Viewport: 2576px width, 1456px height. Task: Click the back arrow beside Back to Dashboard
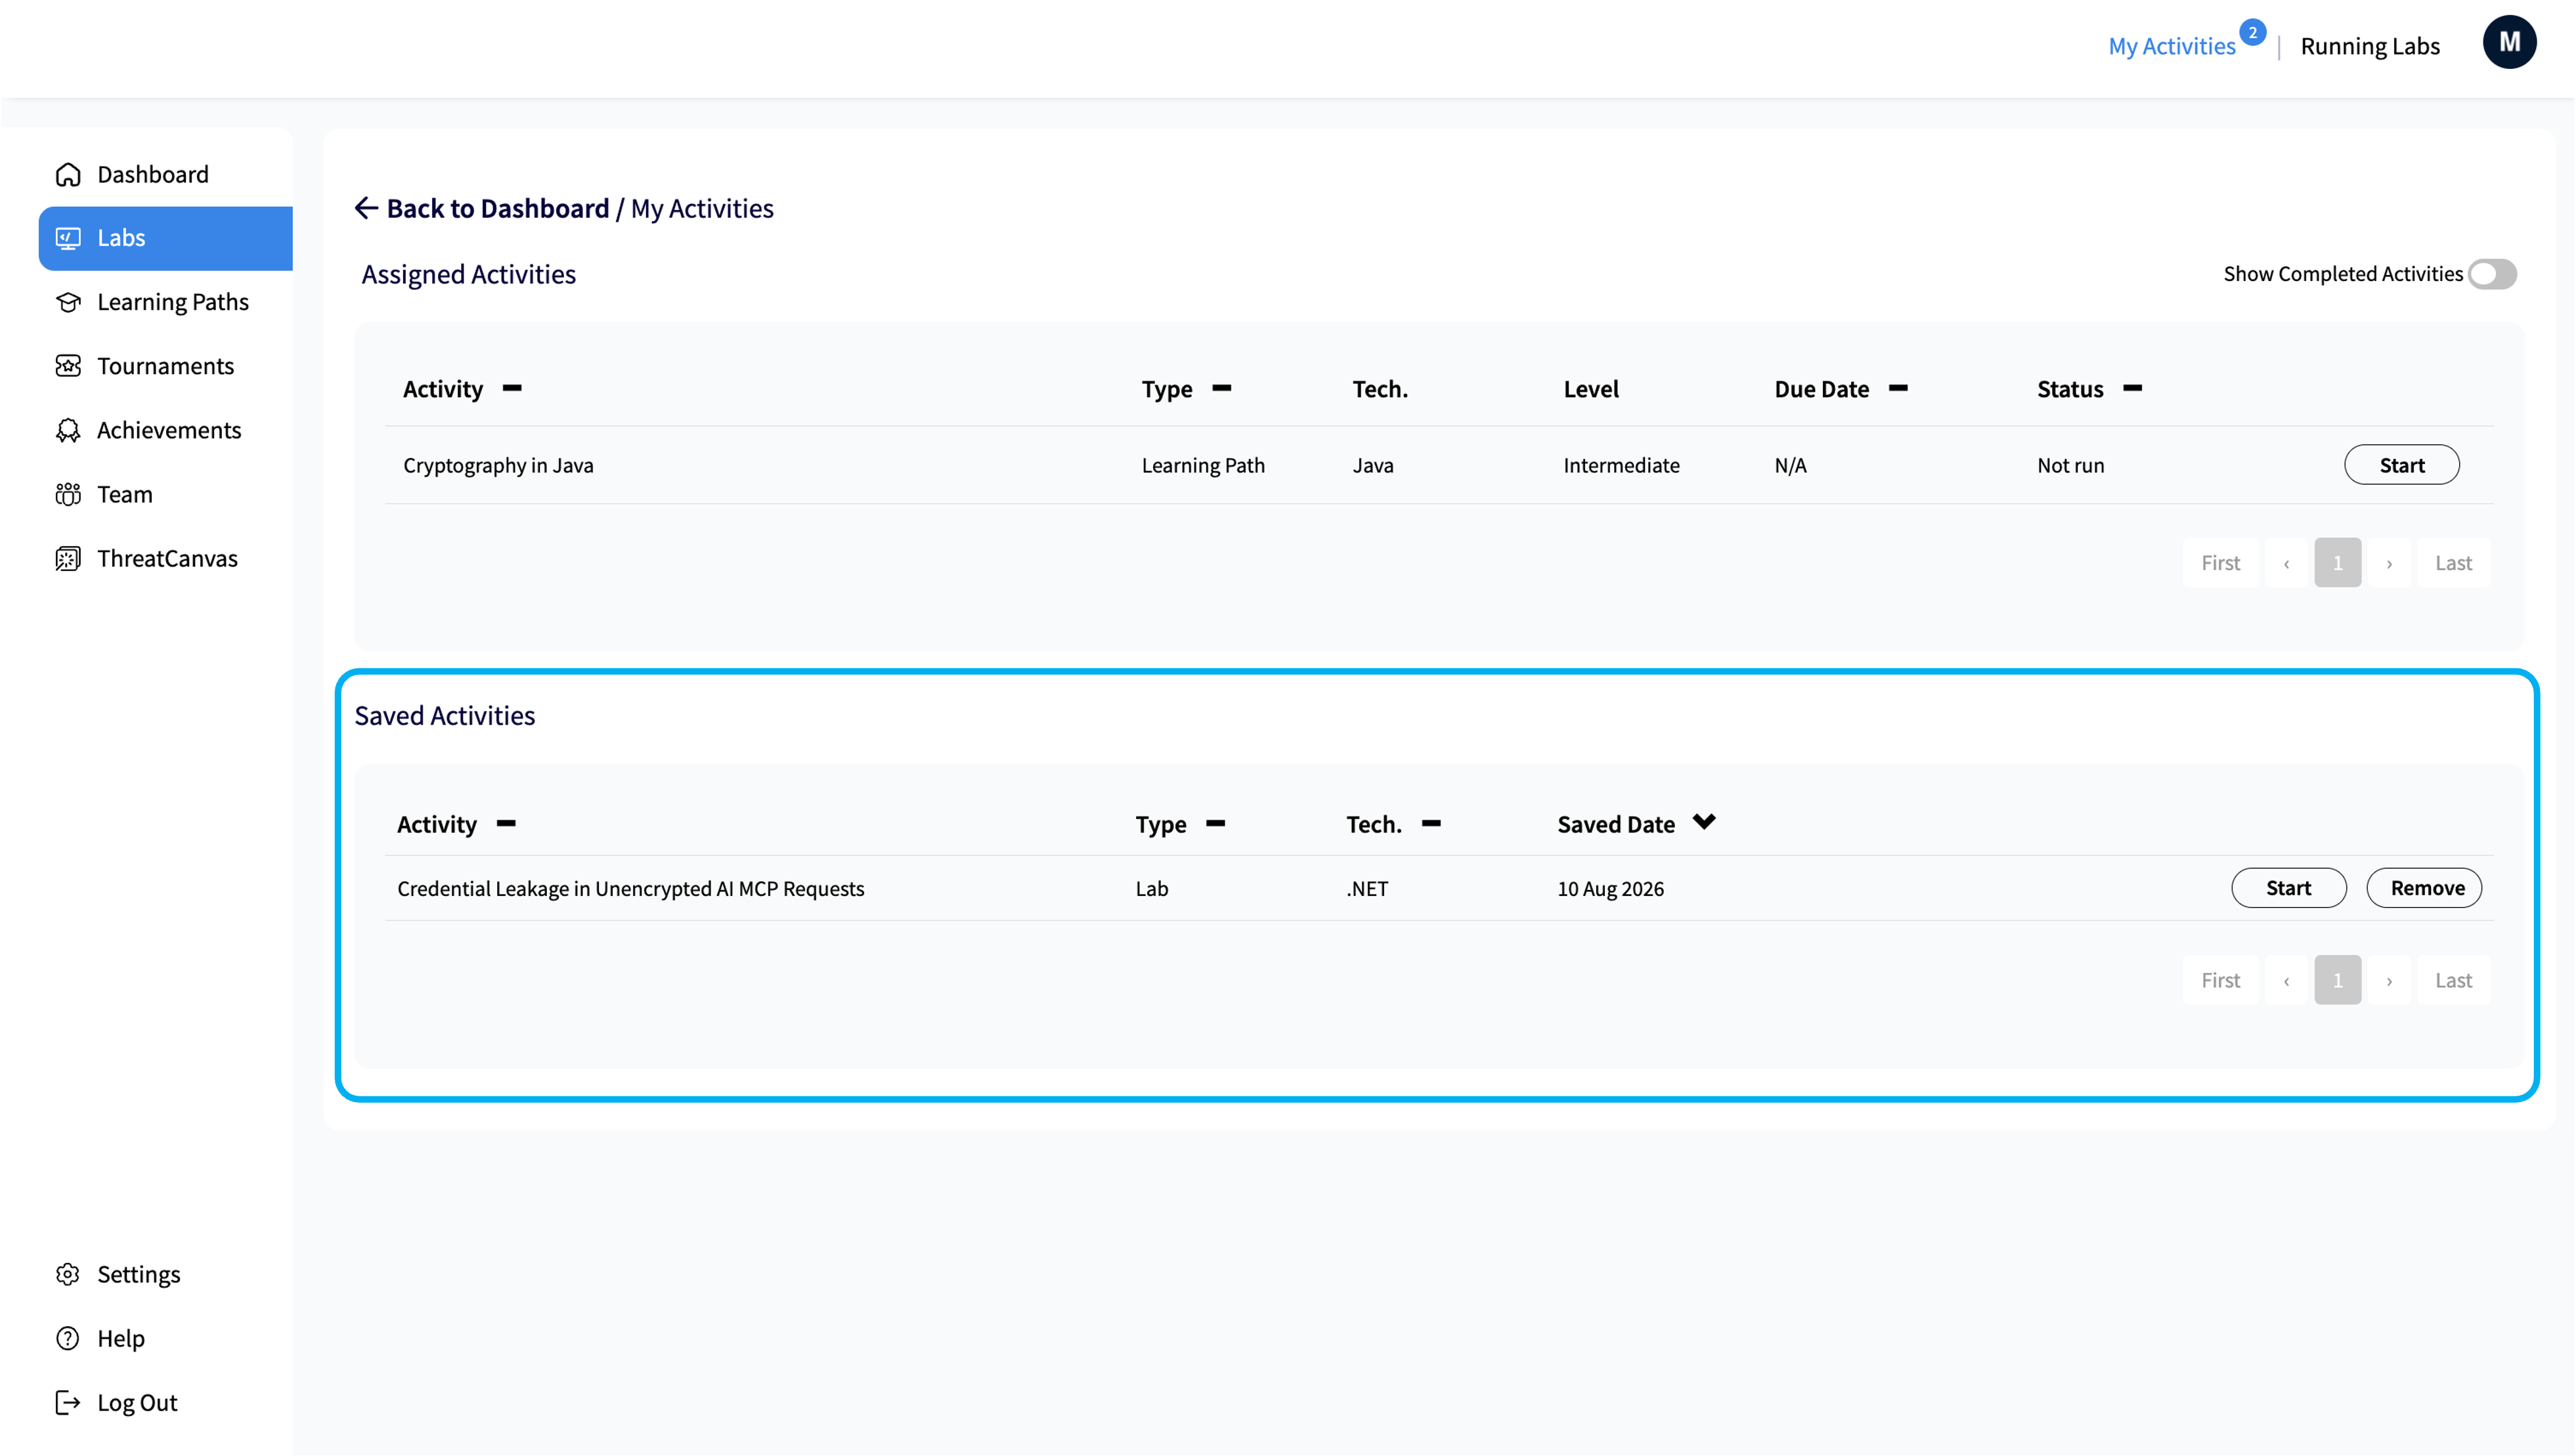(366, 208)
